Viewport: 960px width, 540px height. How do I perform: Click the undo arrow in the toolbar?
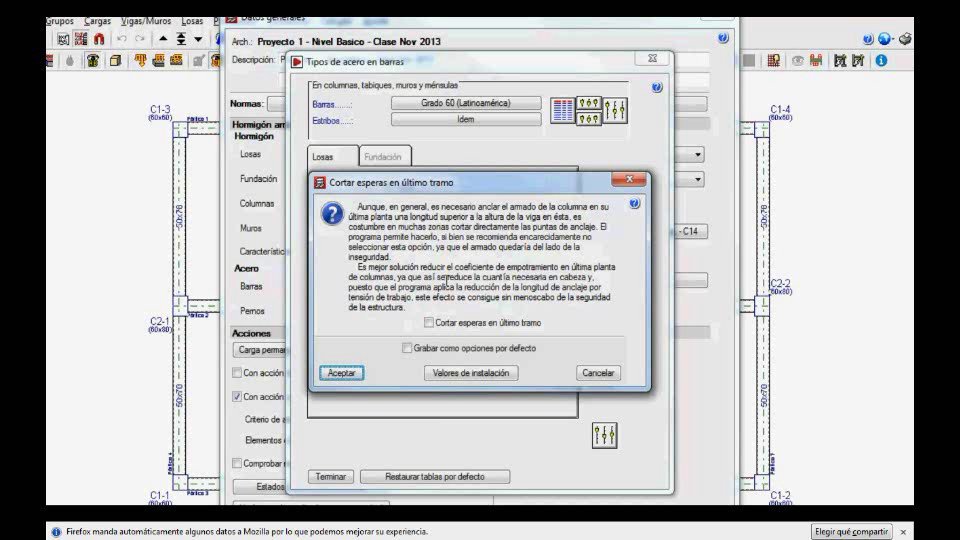tap(122, 39)
